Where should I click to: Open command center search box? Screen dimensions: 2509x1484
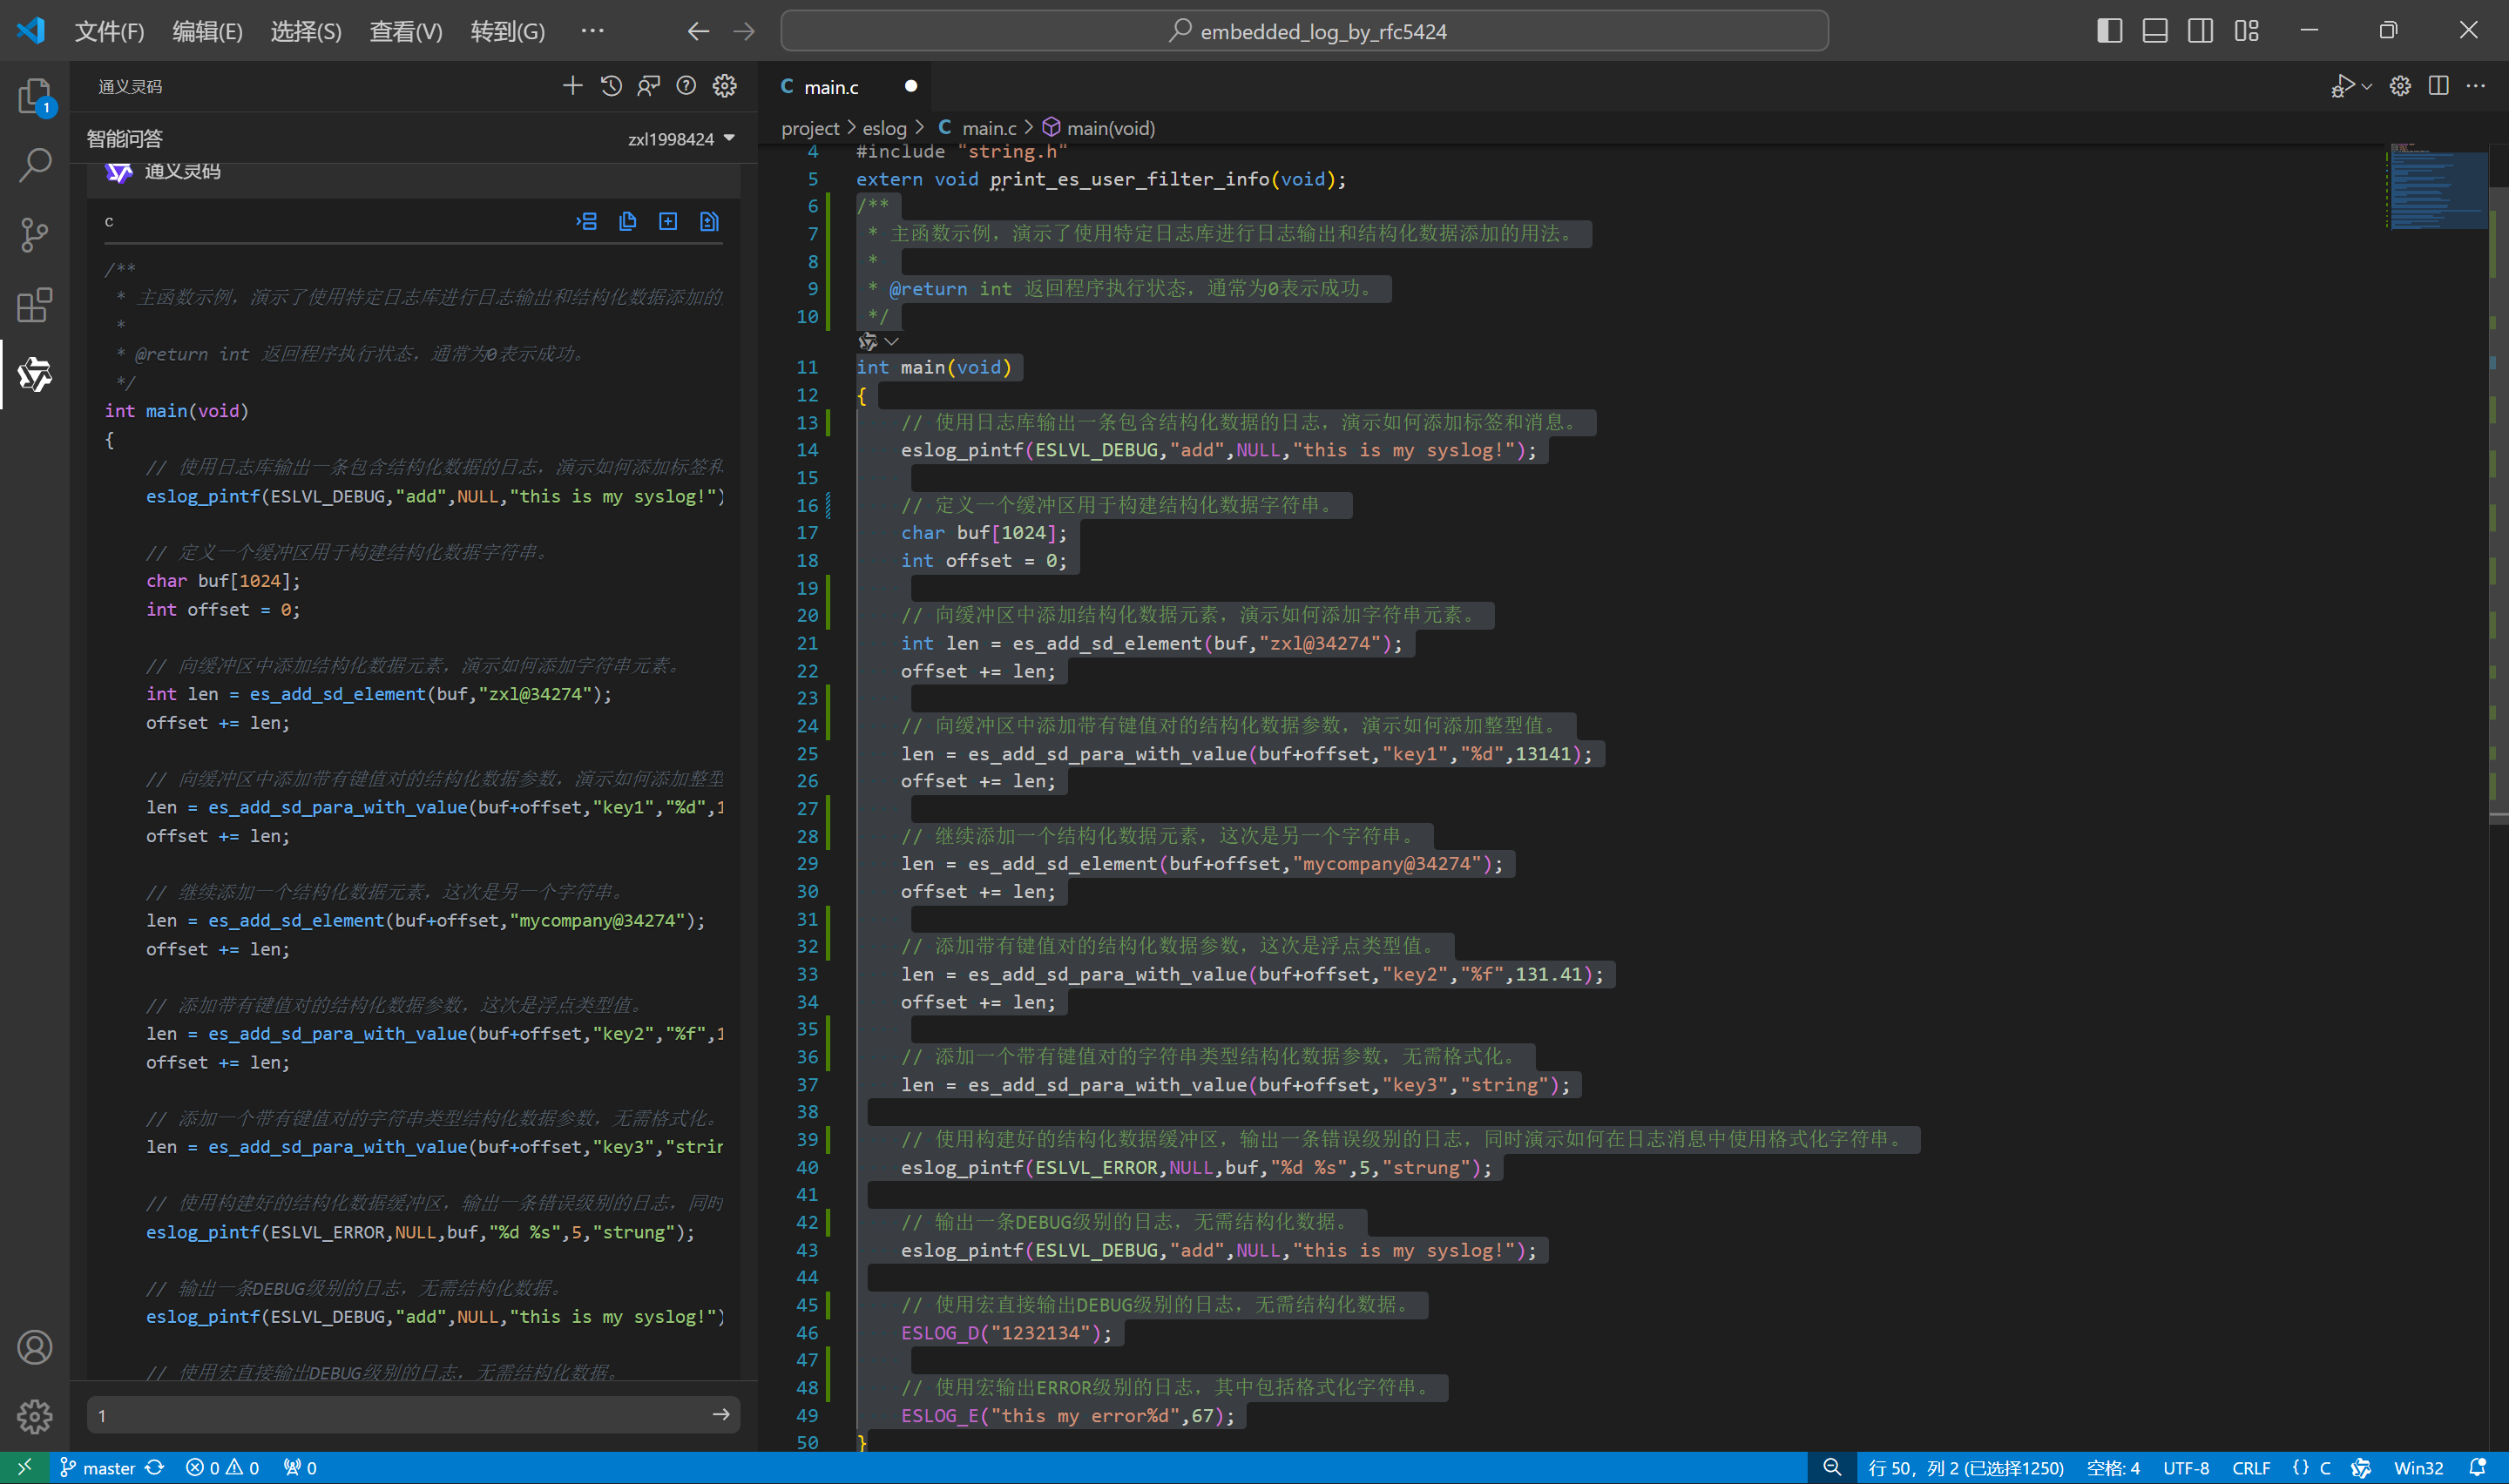pos(1304,31)
